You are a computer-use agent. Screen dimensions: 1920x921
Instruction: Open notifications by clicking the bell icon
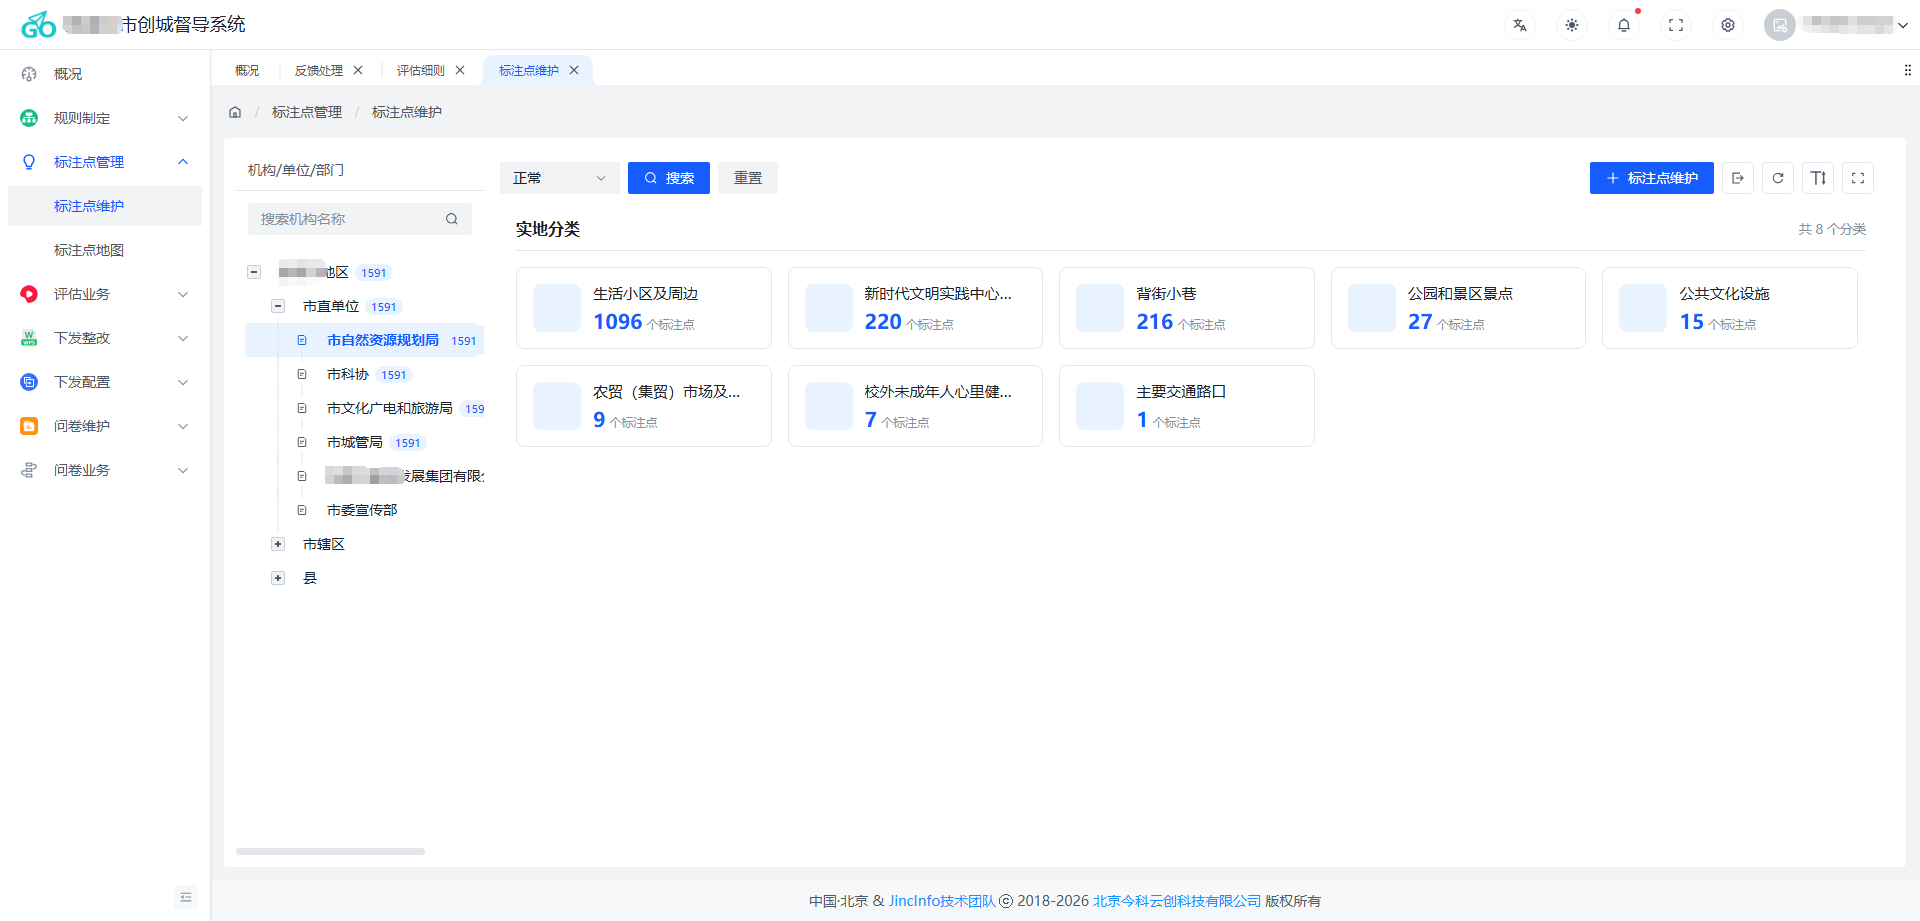coord(1623,25)
